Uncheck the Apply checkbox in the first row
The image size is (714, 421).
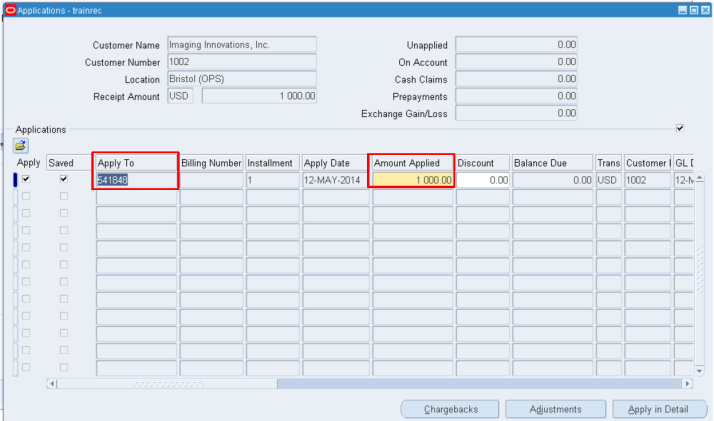26,179
